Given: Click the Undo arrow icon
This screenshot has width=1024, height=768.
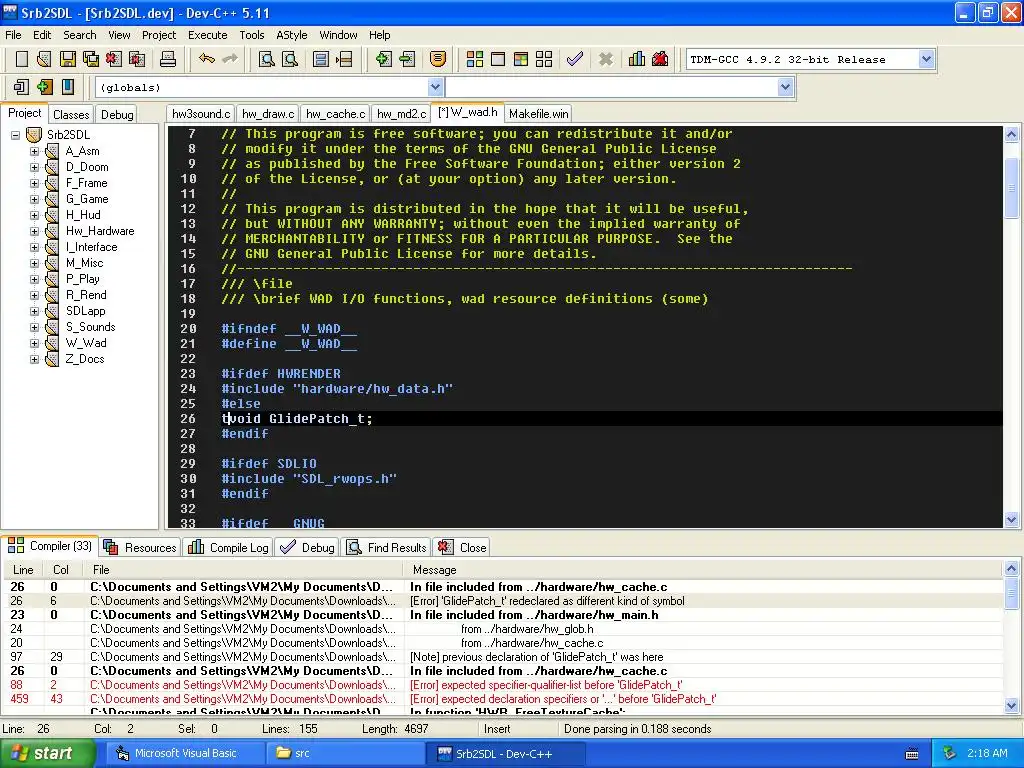Looking at the screenshot, I should pyautogui.click(x=207, y=59).
